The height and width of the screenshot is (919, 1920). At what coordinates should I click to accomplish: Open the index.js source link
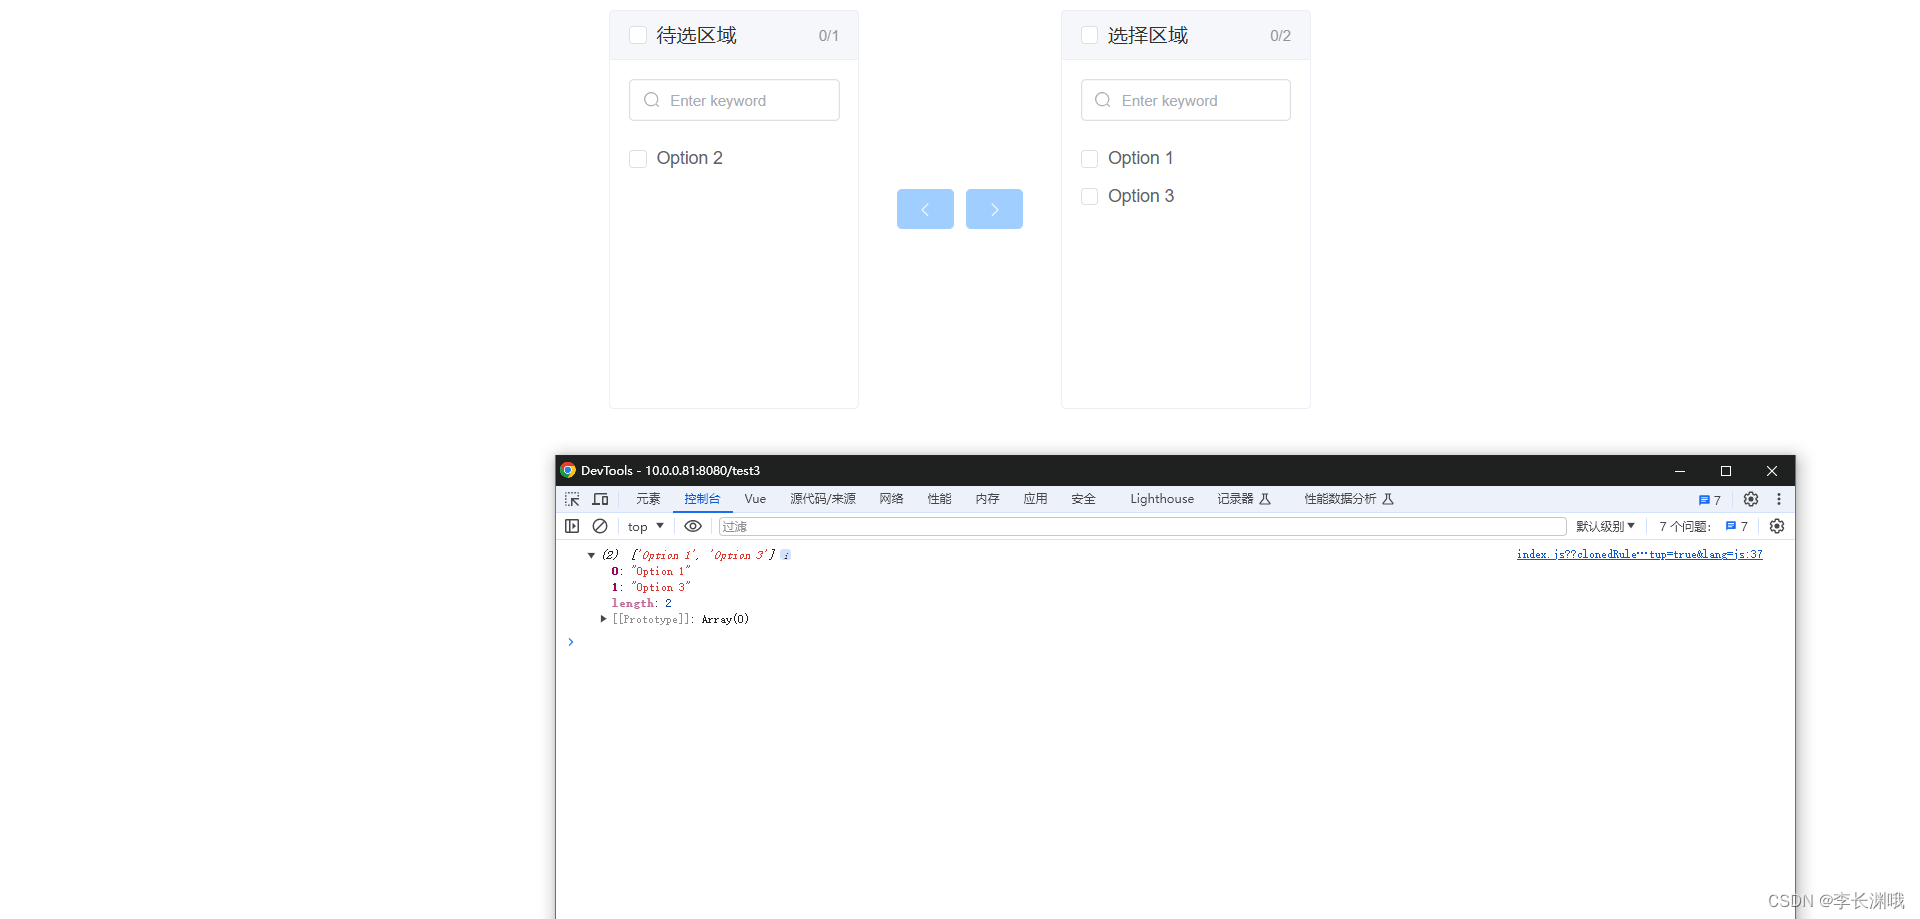[x=1639, y=554]
